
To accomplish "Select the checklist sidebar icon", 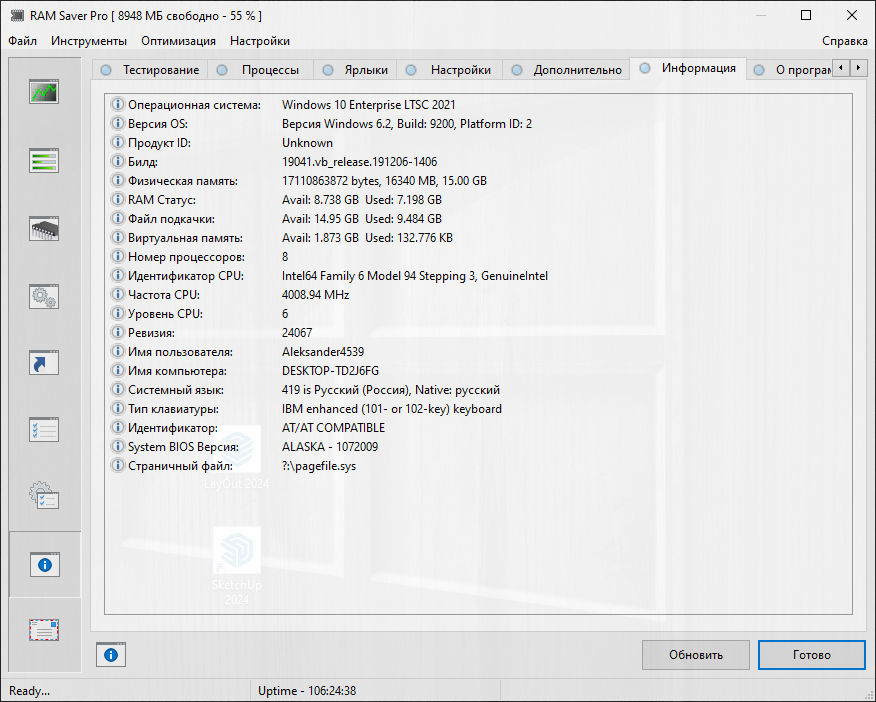I will (x=44, y=430).
